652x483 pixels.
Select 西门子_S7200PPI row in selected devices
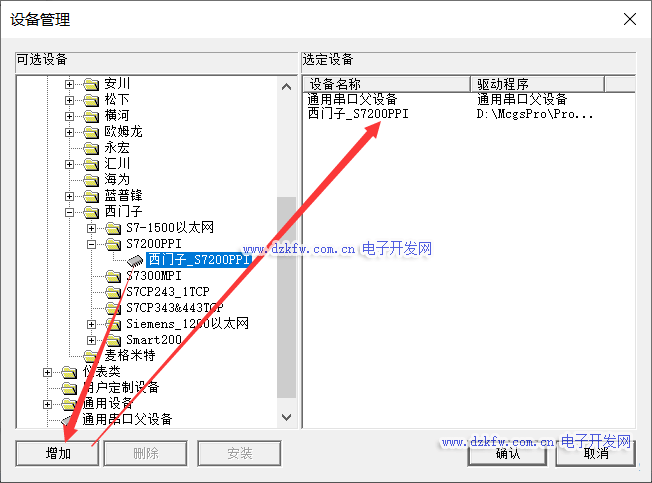tap(358, 114)
